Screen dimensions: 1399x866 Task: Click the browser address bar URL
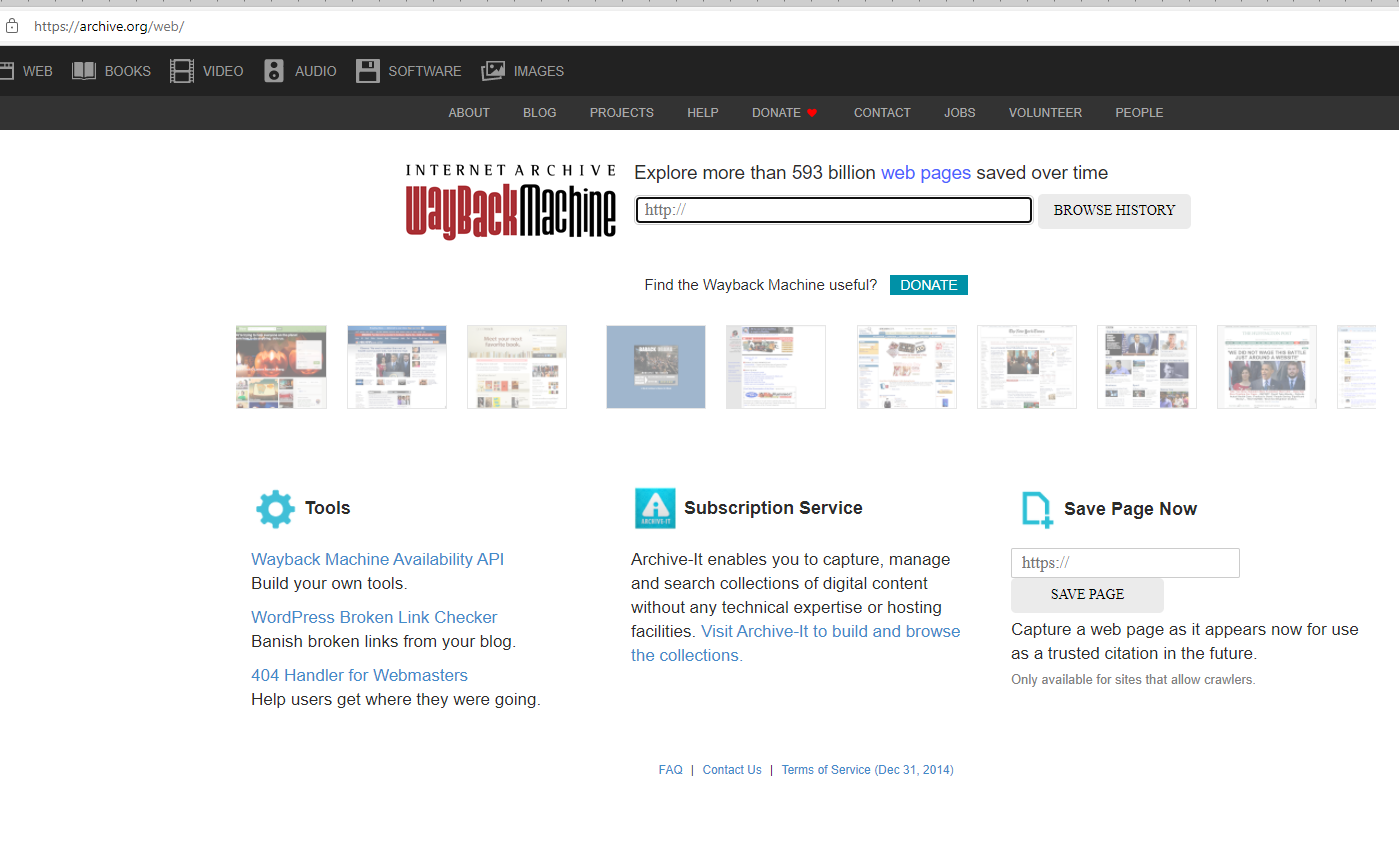tap(109, 27)
